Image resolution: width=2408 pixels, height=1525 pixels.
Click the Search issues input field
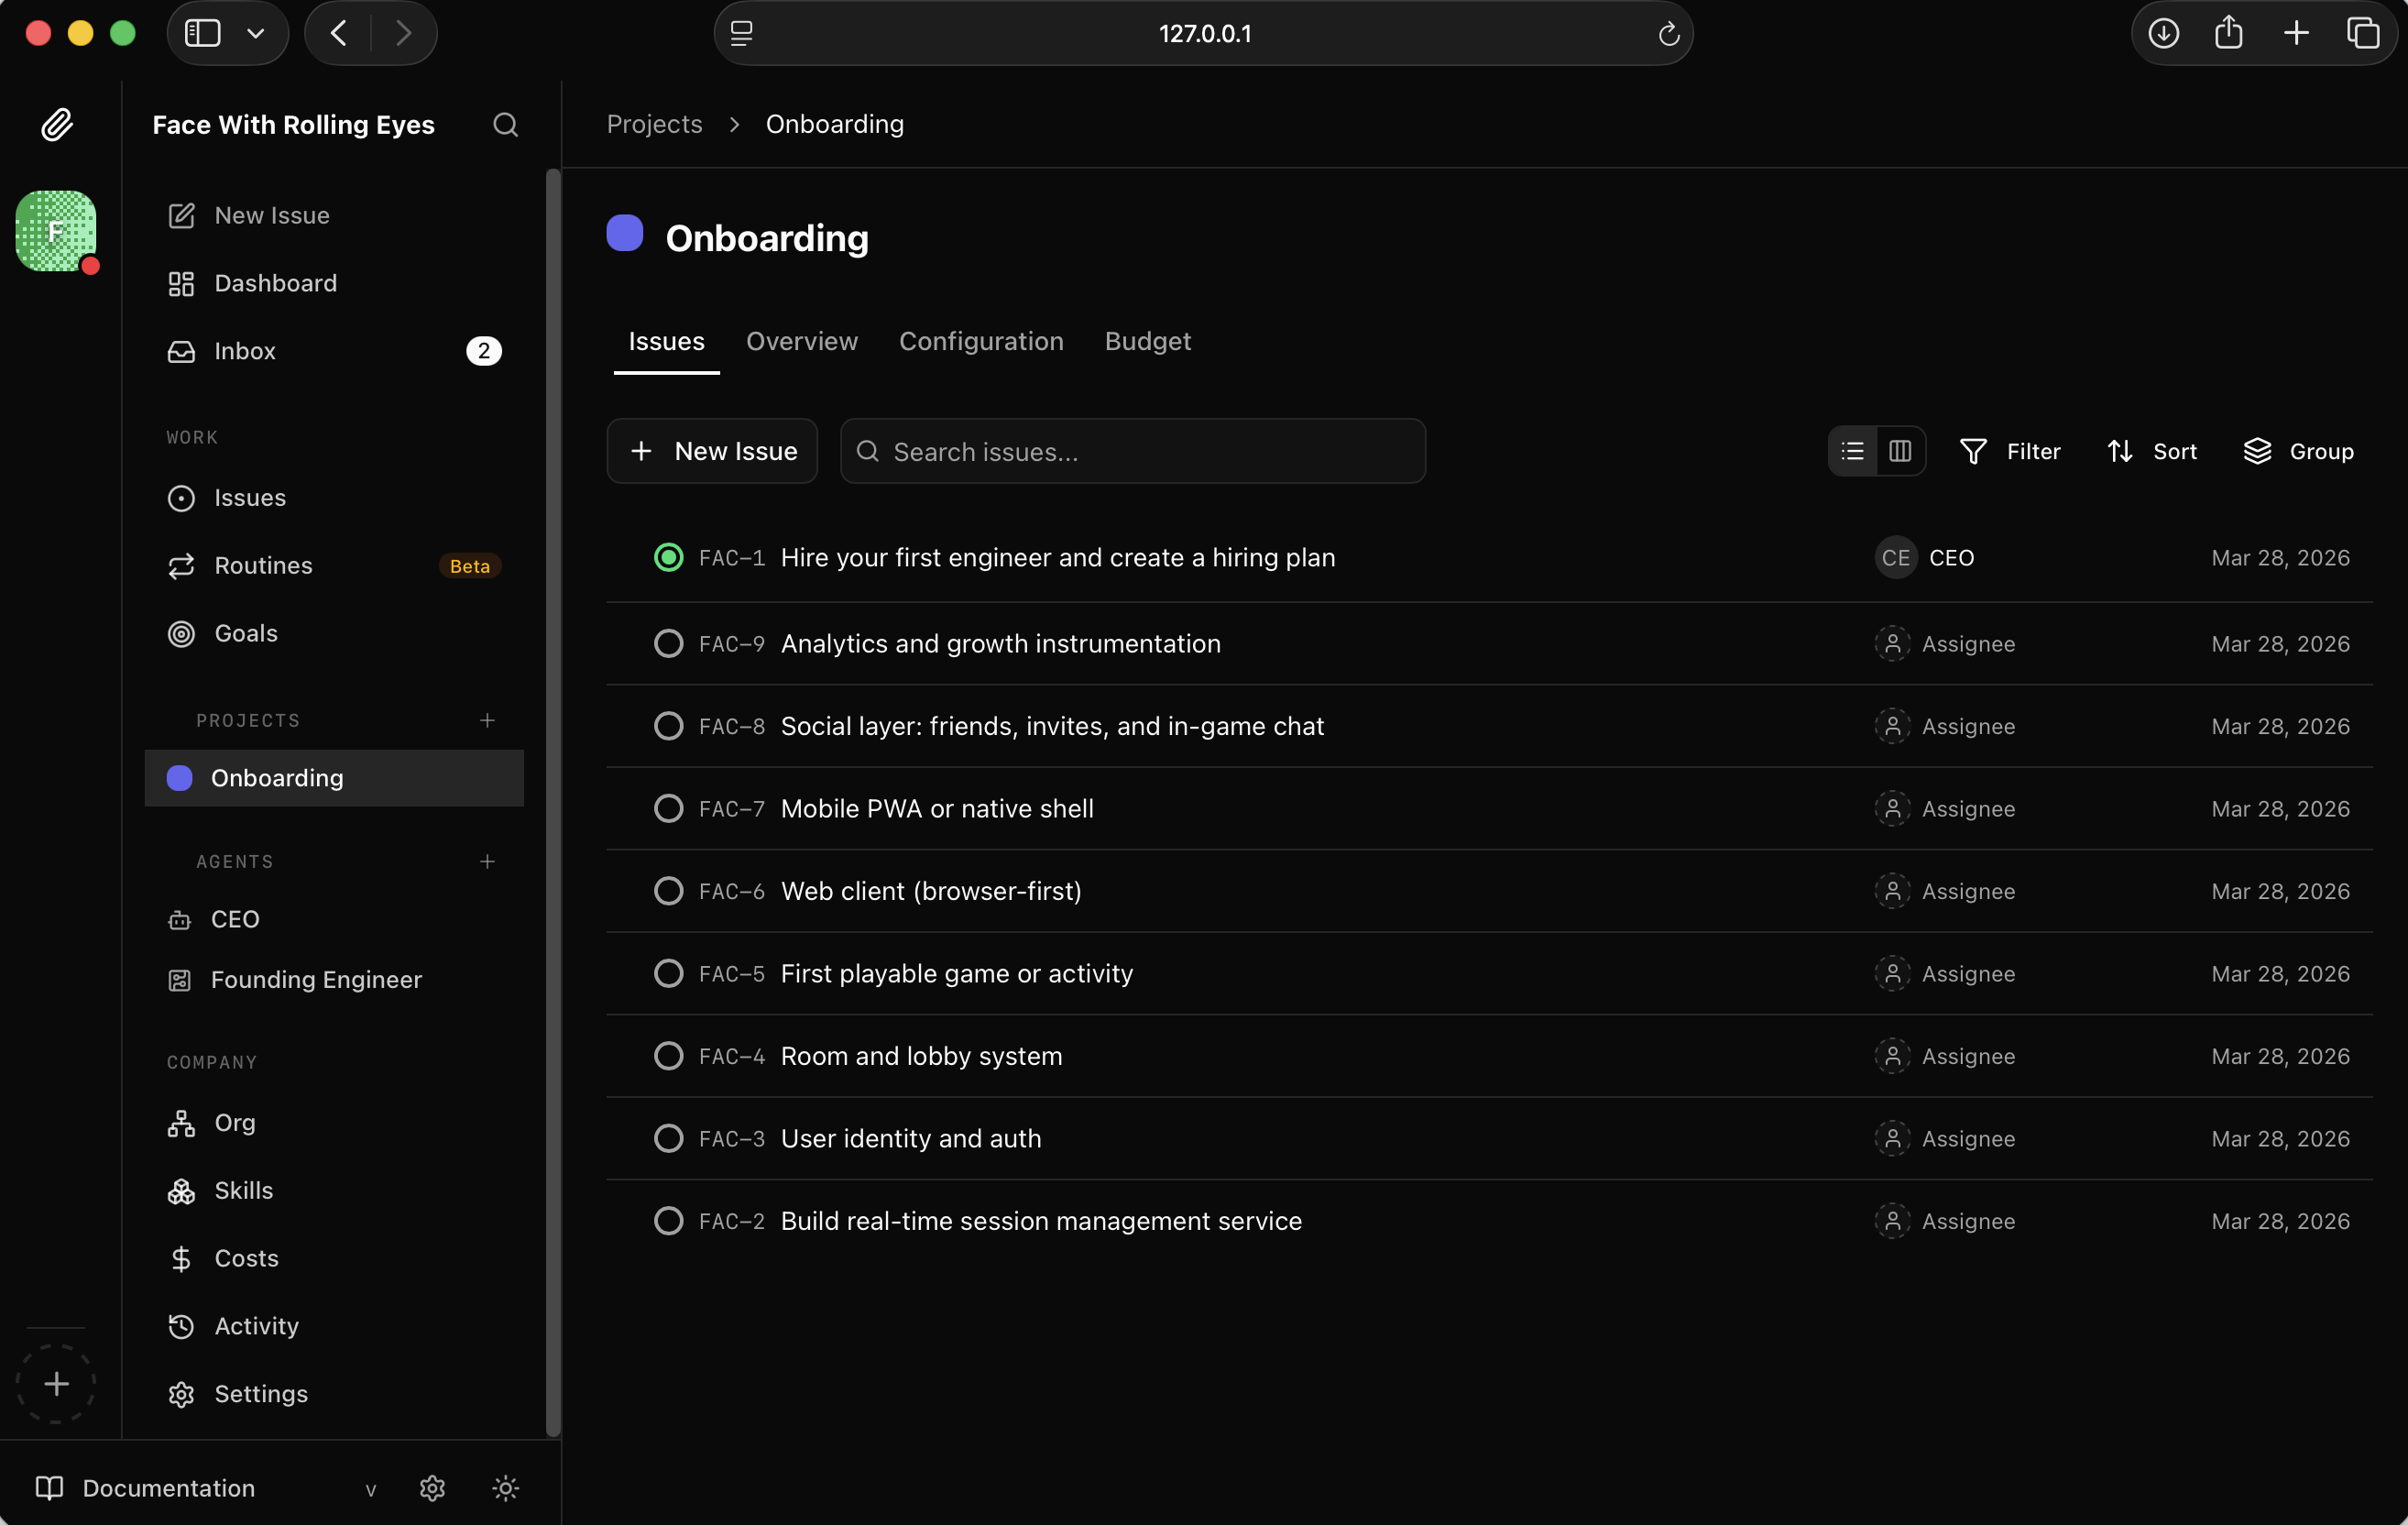point(1133,451)
